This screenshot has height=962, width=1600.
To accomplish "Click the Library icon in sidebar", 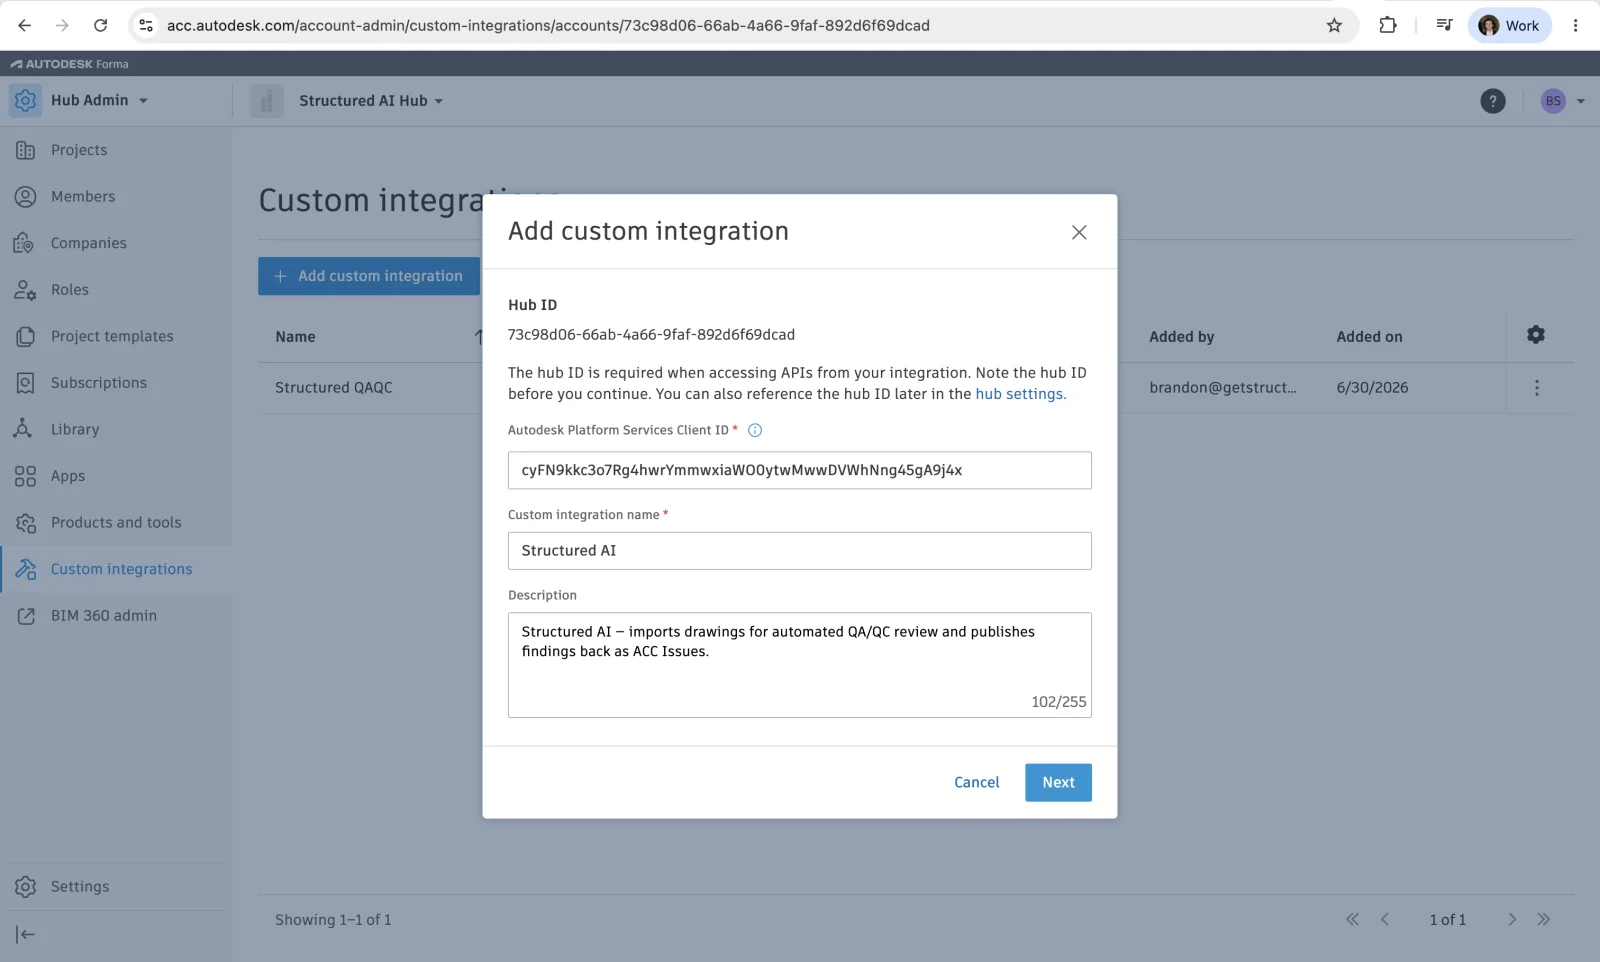I will click(x=25, y=429).
